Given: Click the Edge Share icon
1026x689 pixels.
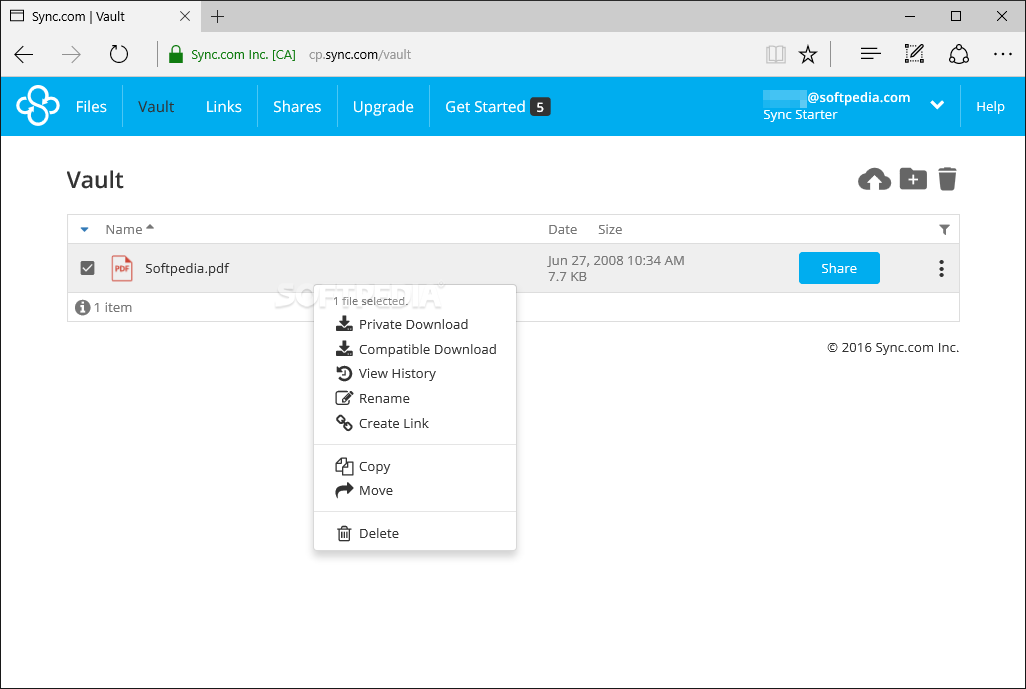Looking at the screenshot, I should [x=959, y=54].
